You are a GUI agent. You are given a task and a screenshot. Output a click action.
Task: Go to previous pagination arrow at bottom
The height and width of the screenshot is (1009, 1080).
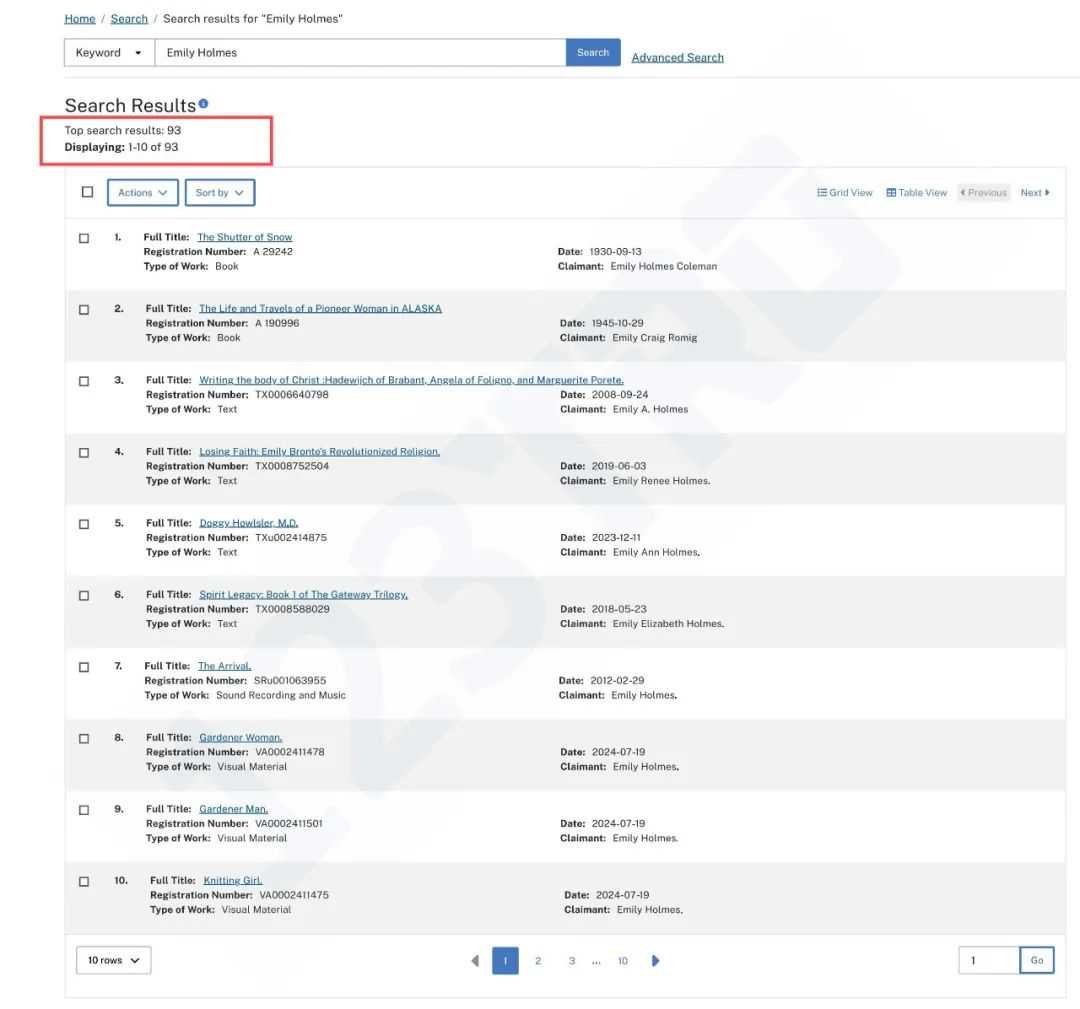475,960
